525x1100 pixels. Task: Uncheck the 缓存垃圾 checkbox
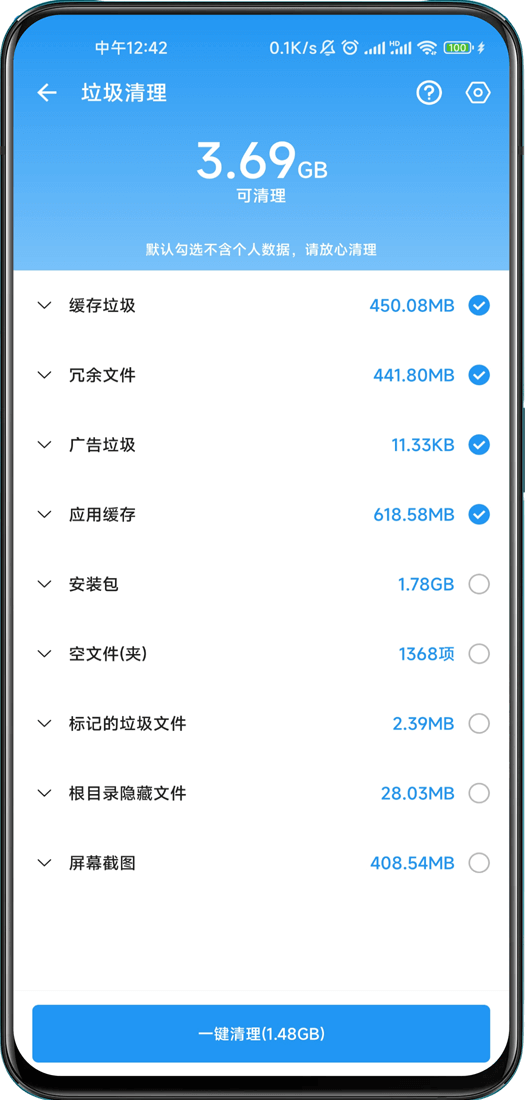479,305
